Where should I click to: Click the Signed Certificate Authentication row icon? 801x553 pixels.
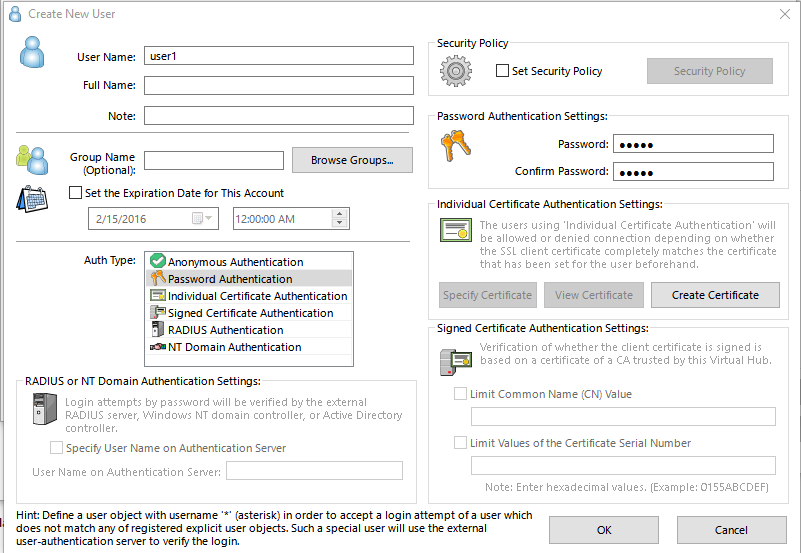[x=157, y=312]
